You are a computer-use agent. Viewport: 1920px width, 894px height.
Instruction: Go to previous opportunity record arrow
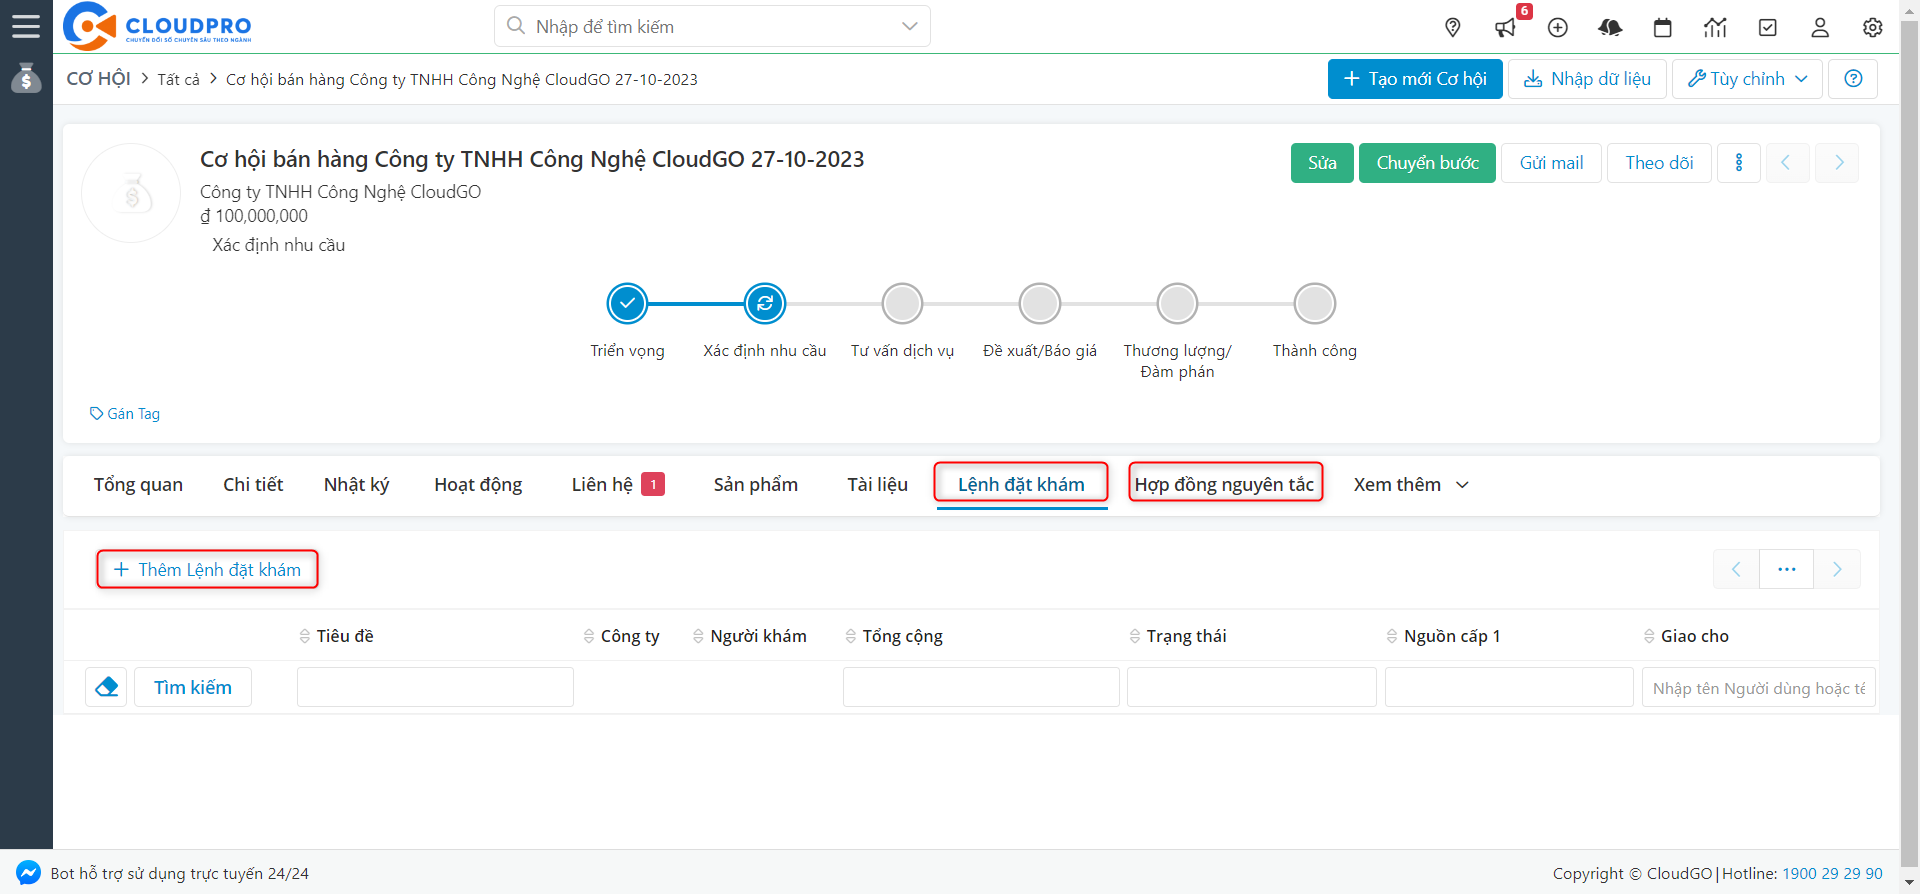click(1786, 163)
